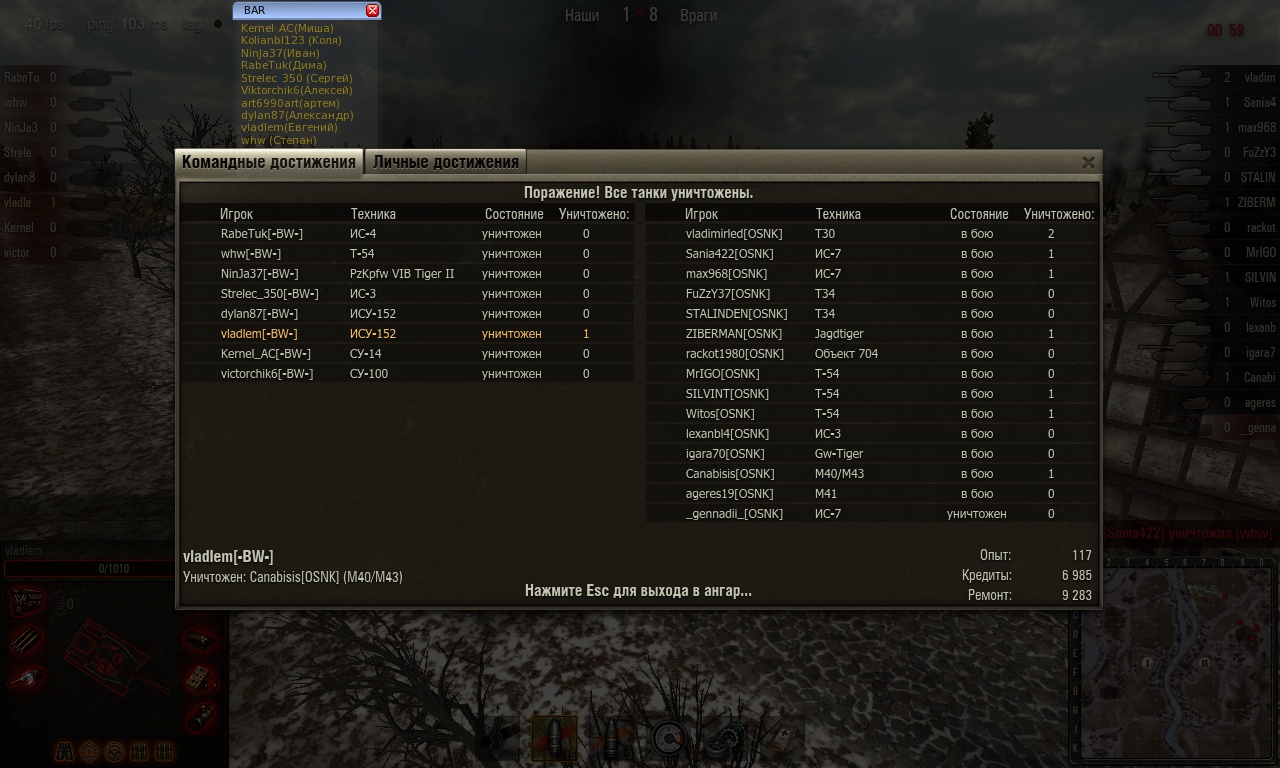Click the 0/1010 tank health bar
This screenshot has width=1280, height=768.
(113, 569)
